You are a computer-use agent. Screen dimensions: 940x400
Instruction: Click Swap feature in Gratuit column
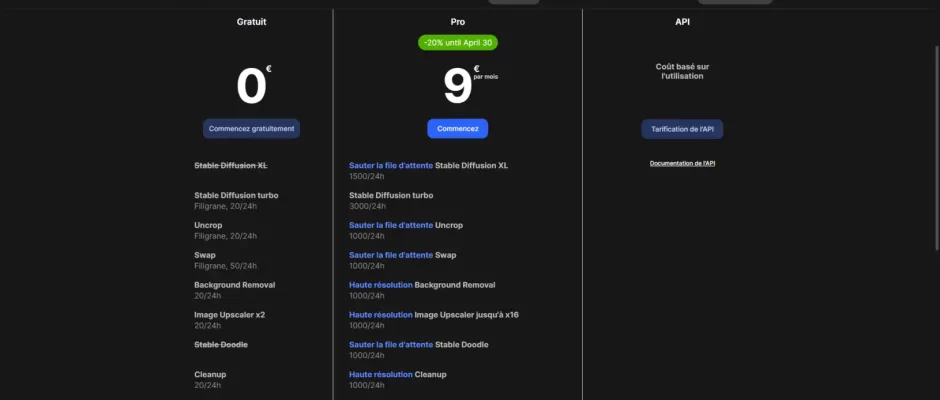click(x=204, y=255)
